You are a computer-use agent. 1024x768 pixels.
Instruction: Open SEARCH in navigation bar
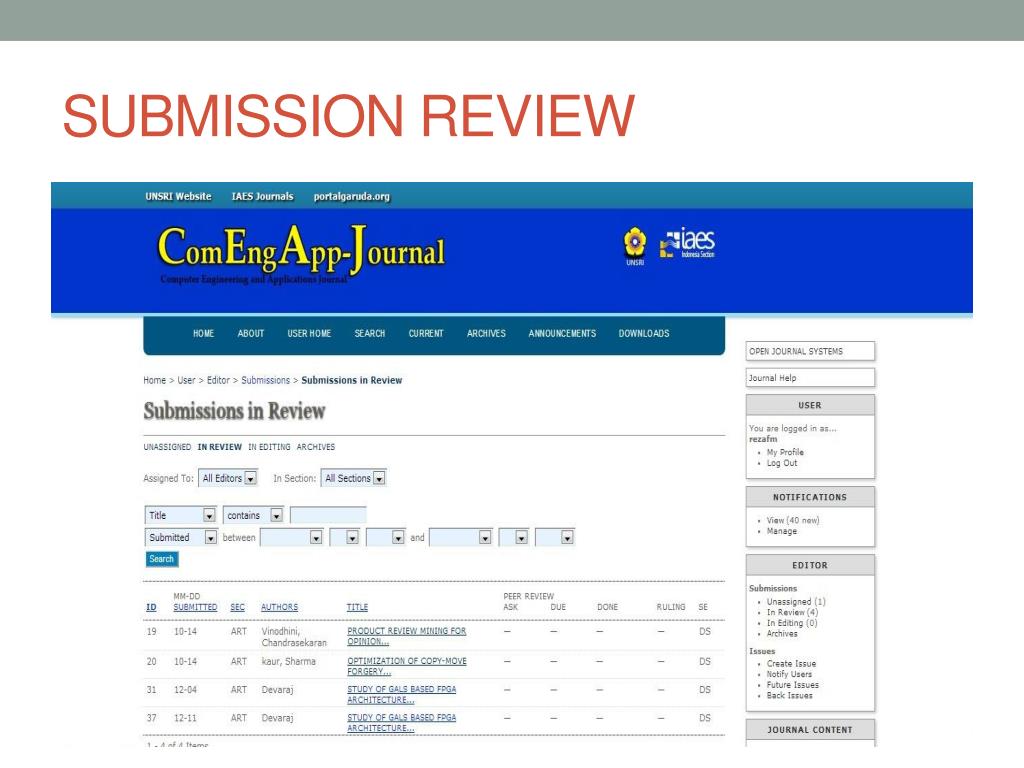point(370,333)
